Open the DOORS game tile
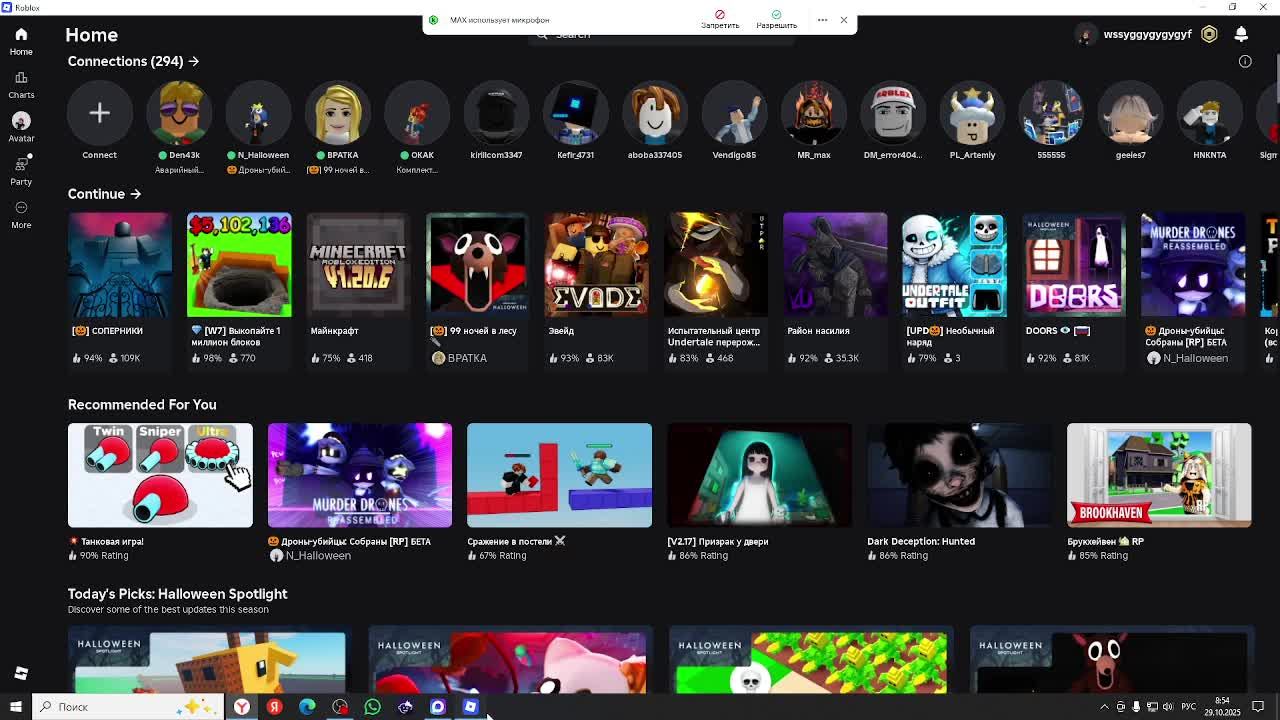Image resolution: width=1280 pixels, height=720 pixels. (x=1074, y=265)
